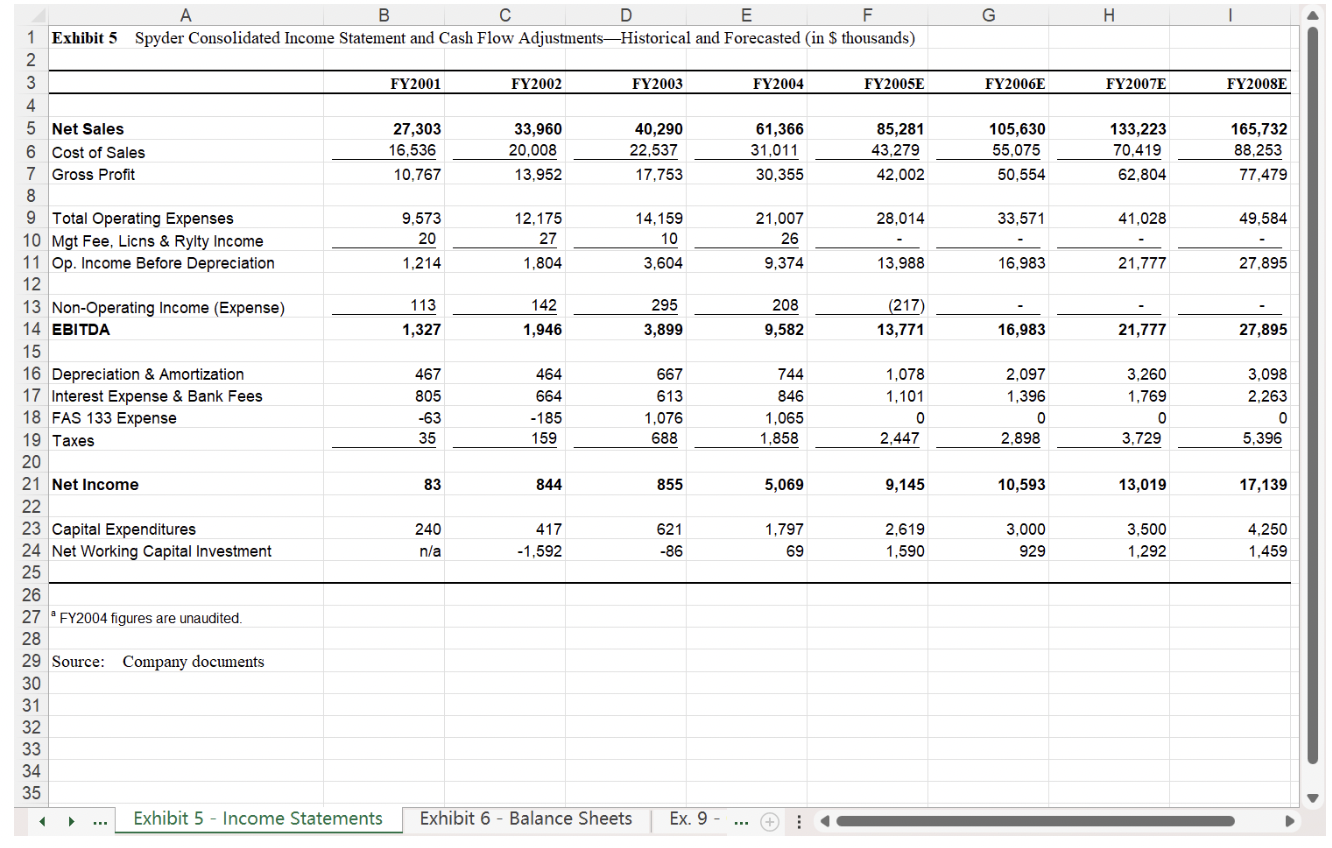Click the vertical scrollbar down arrow
The image size is (1332, 848).
(1311, 798)
